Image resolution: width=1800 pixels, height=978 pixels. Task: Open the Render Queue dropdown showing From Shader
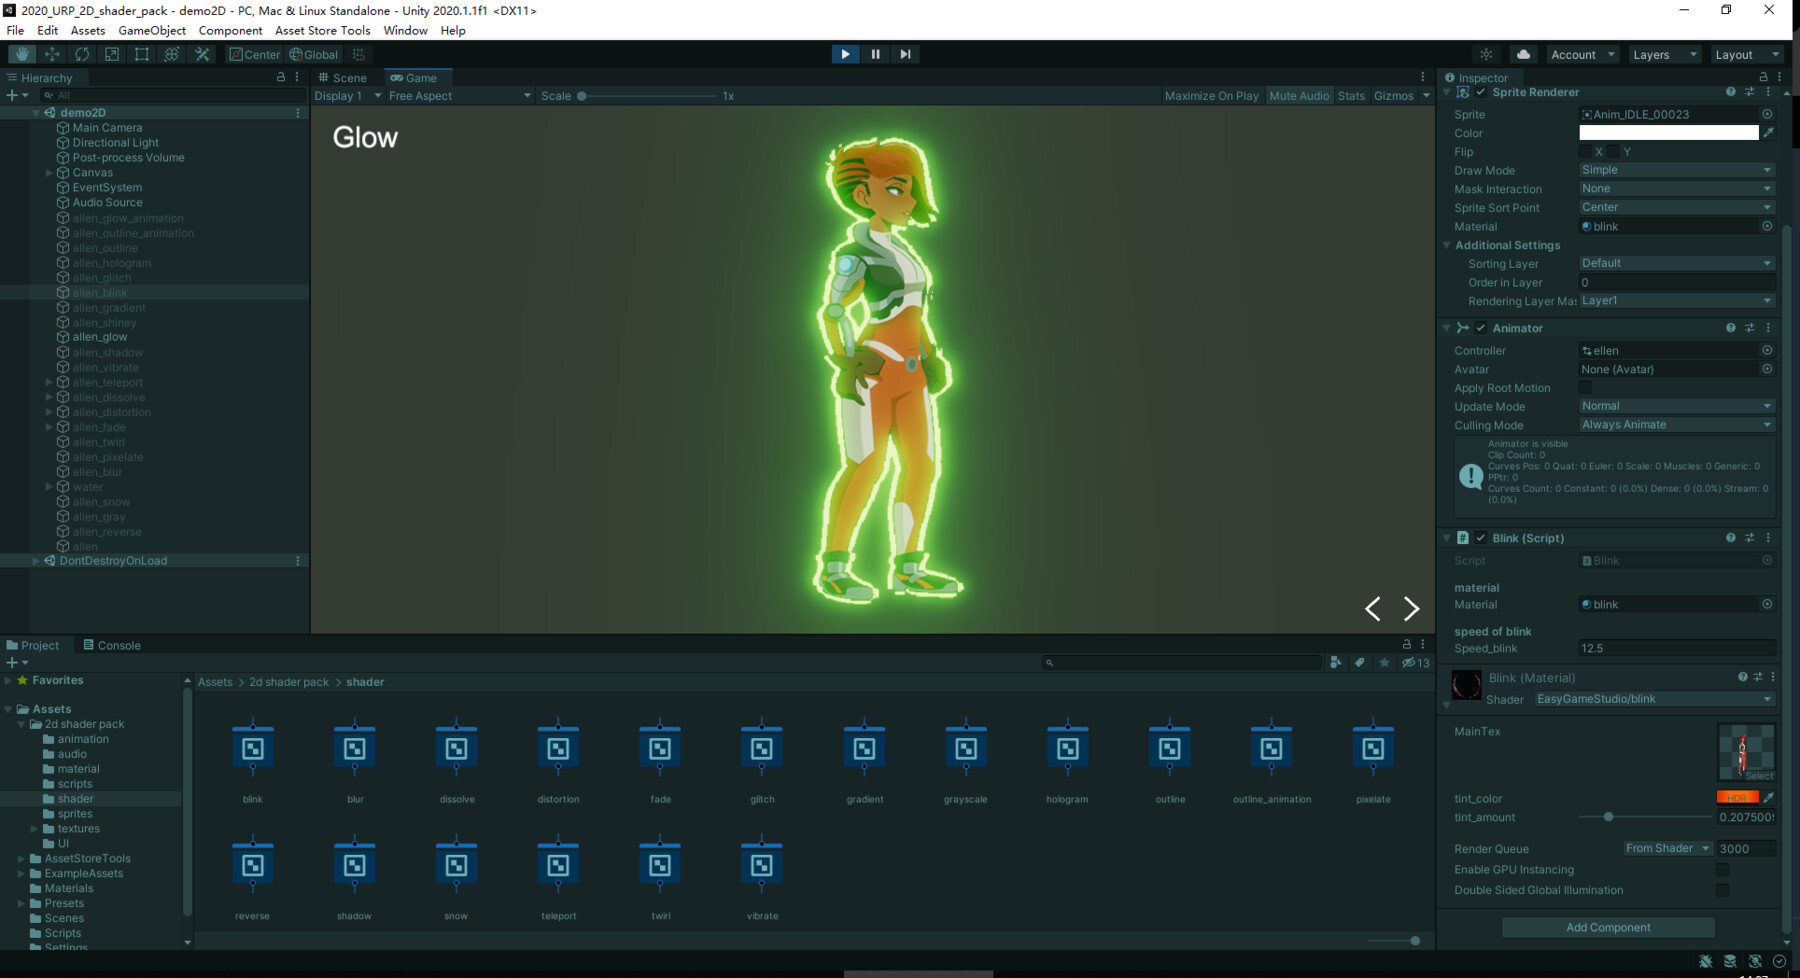point(1666,847)
